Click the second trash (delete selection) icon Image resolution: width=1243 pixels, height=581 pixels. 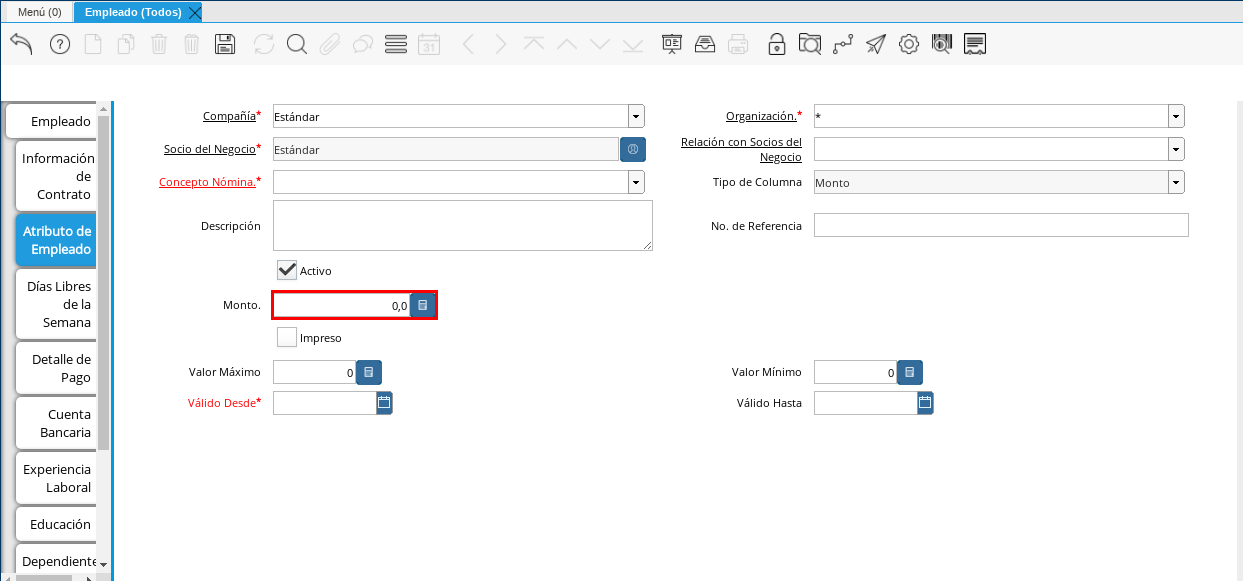coord(192,44)
